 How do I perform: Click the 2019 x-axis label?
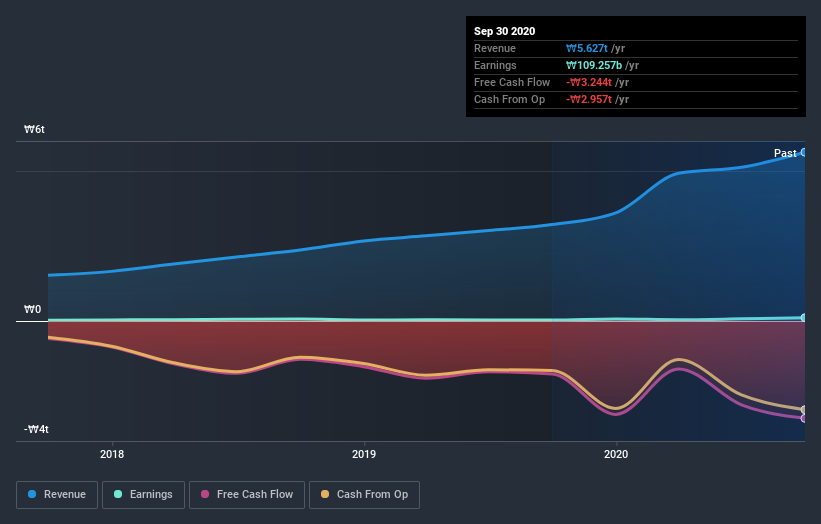pyautogui.click(x=364, y=454)
